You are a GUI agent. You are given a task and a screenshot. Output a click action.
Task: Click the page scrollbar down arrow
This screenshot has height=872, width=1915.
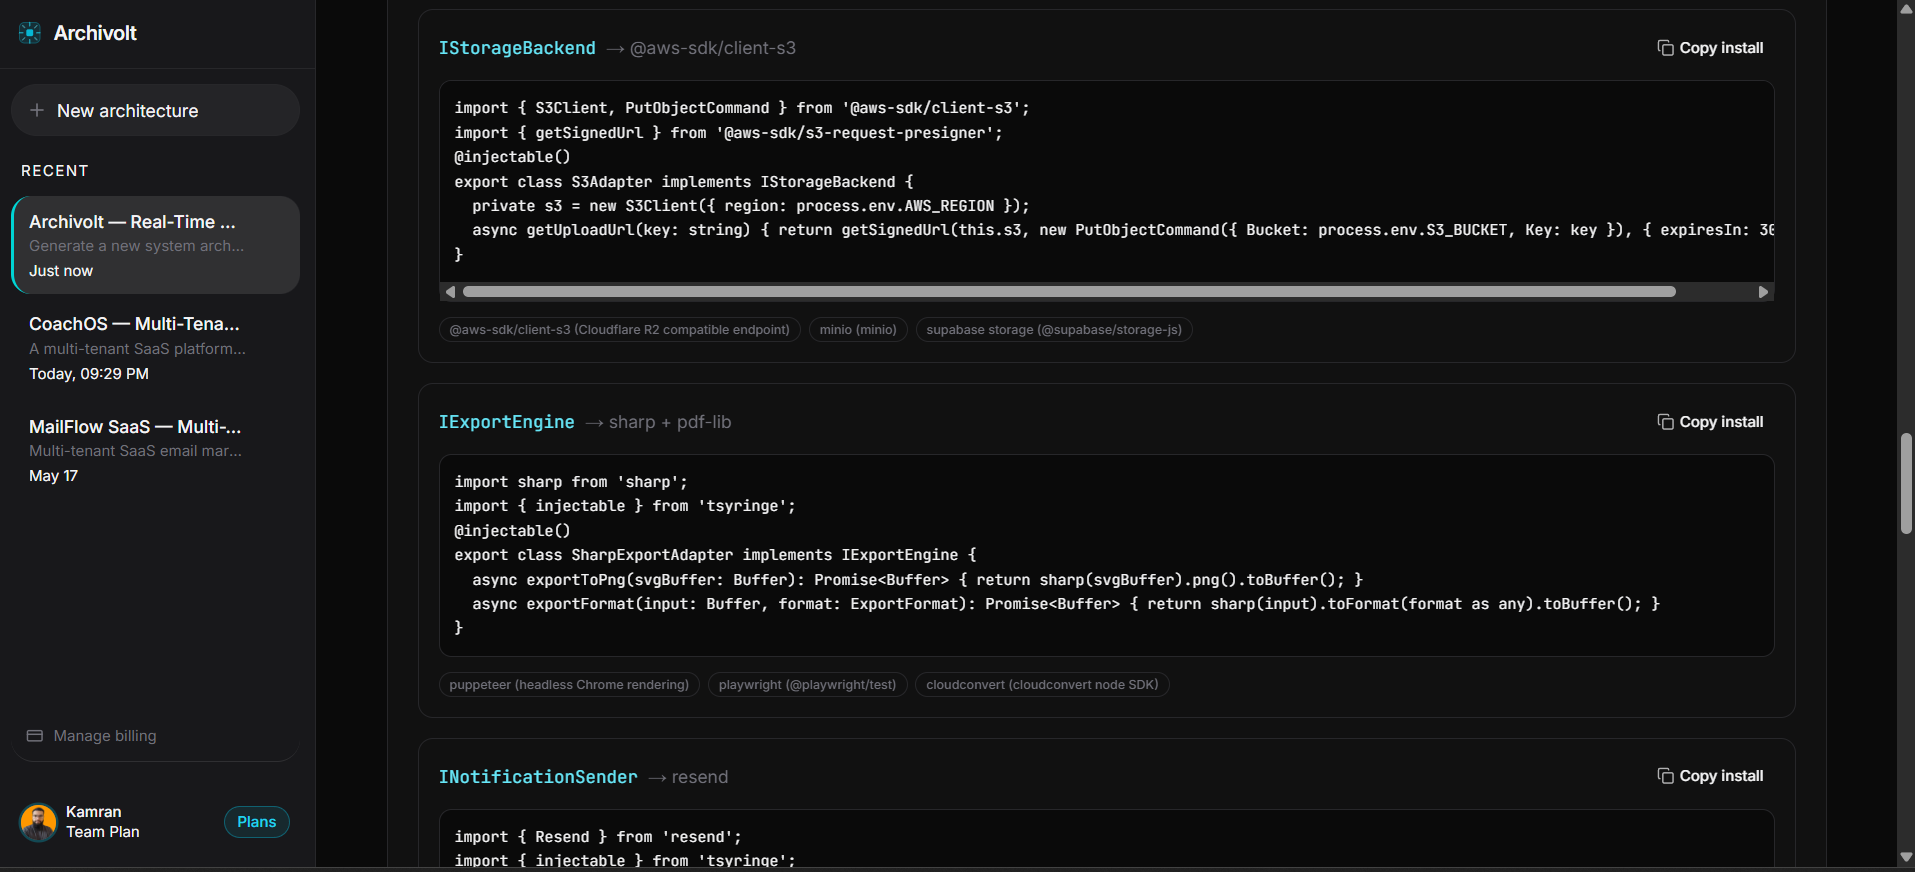coord(1906,857)
